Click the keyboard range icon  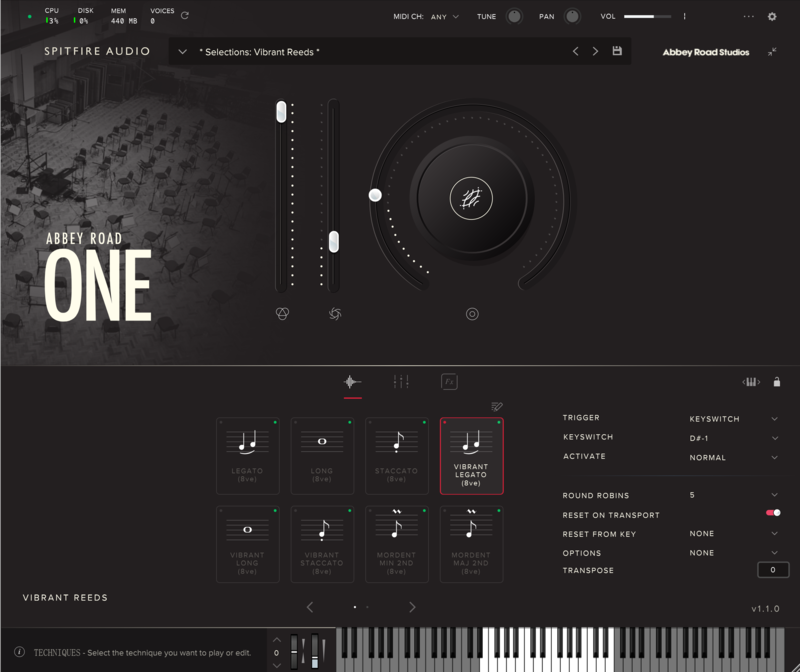(751, 382)
